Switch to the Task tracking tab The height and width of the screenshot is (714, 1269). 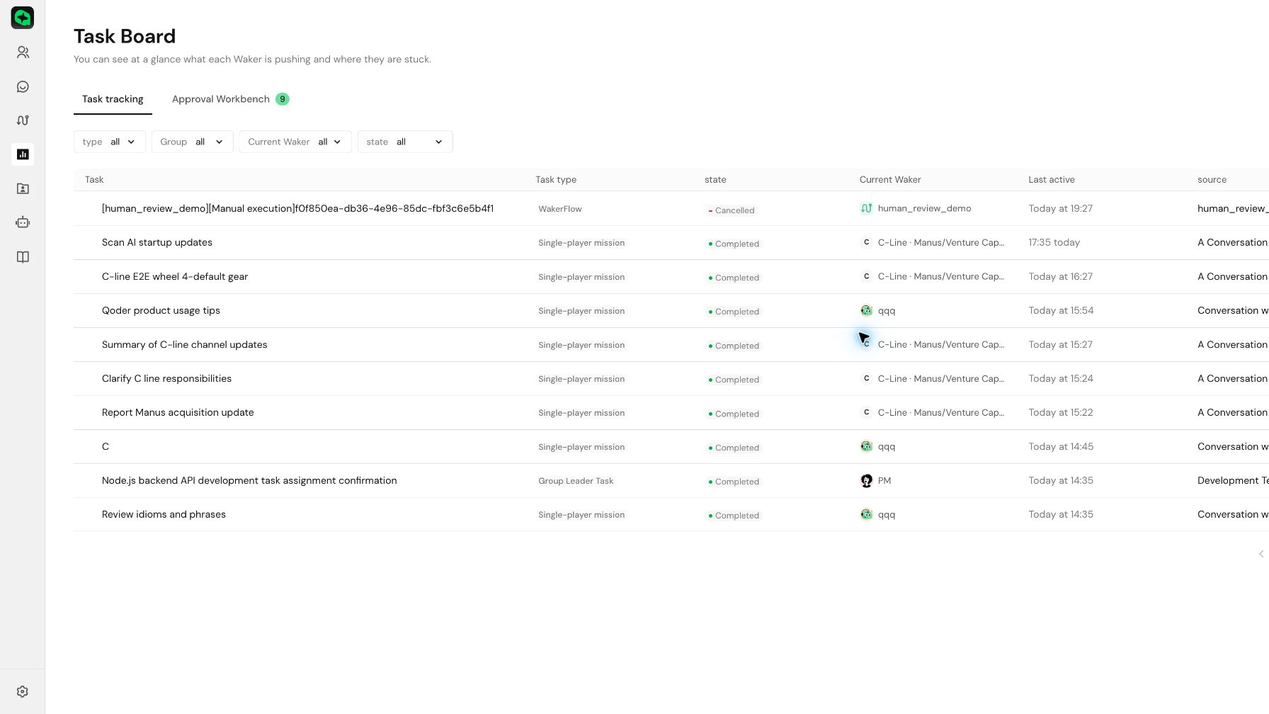pos(112,99)
